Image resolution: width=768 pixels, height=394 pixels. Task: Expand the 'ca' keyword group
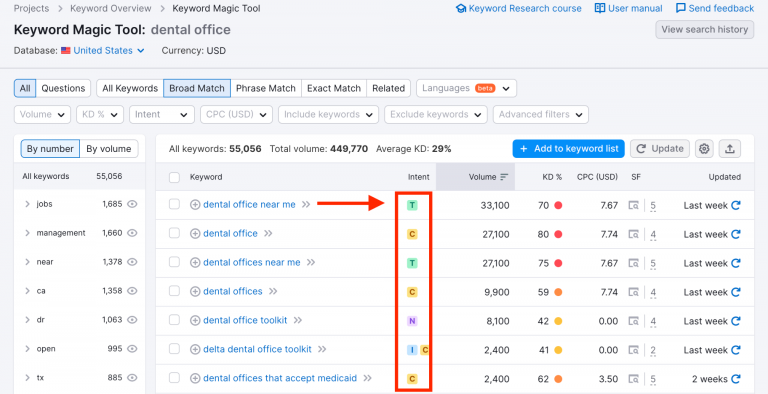pyautogui.click(x=27, y=291)
